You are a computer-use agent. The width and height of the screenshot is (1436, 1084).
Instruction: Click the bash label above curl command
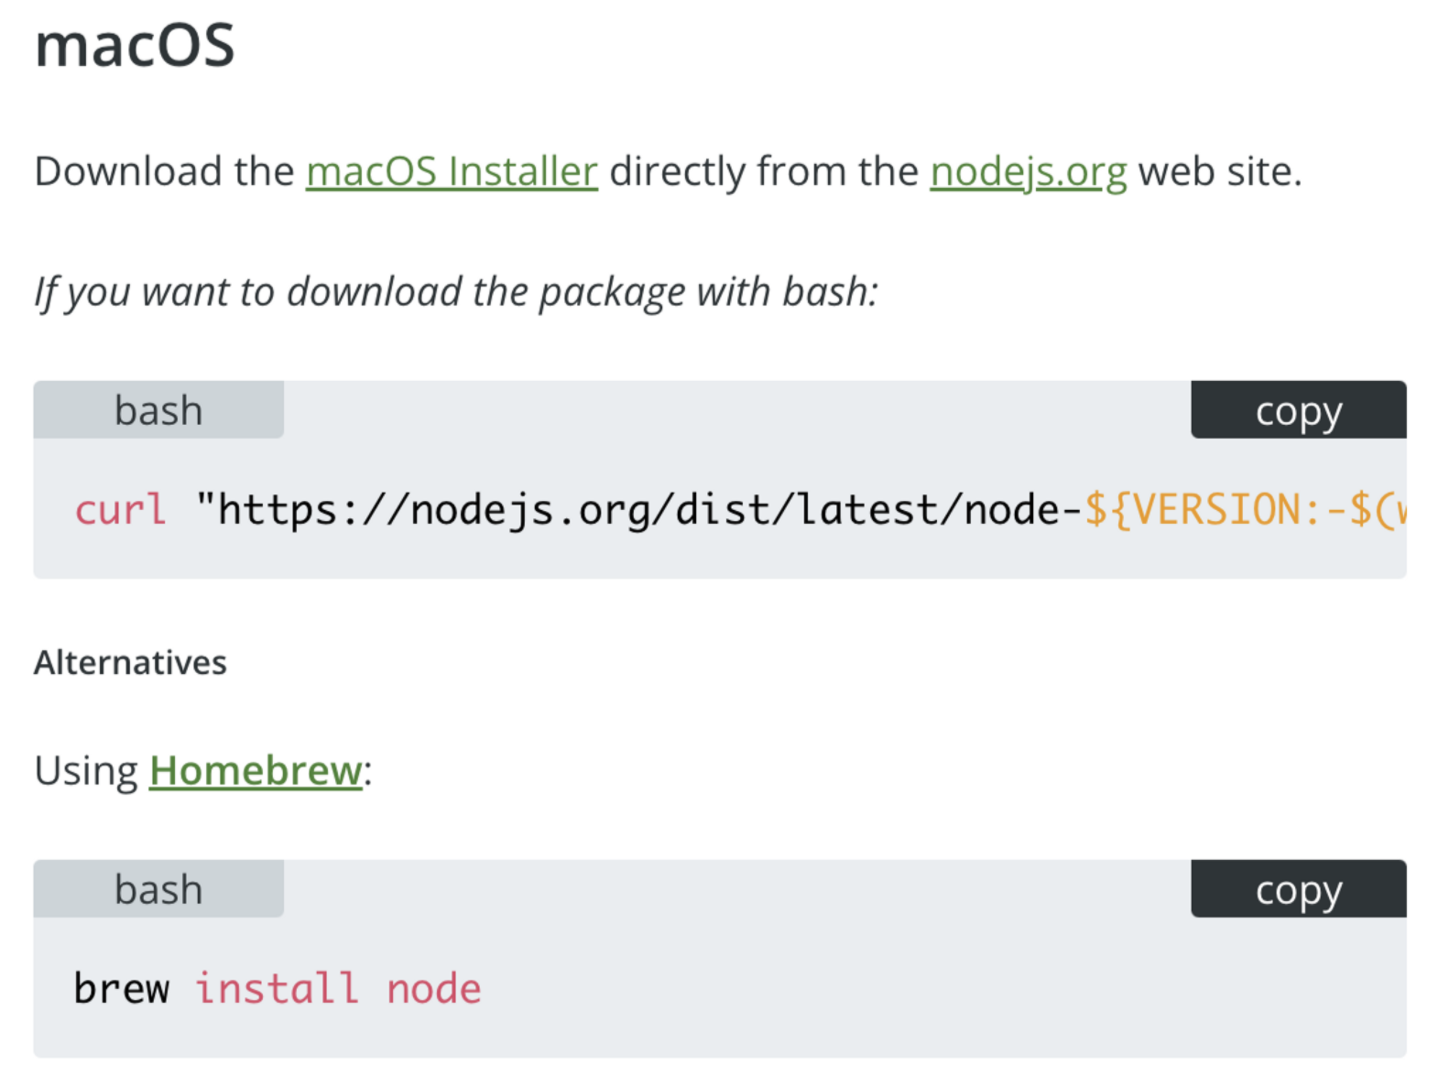point(159,410)
